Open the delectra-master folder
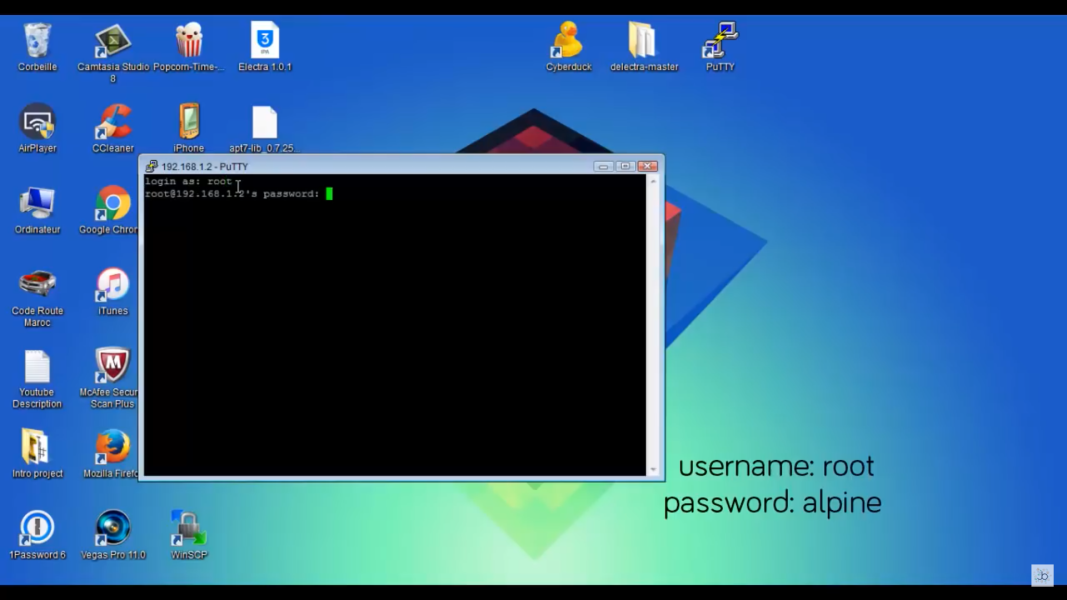The height and width of the screenshot is (600, 1067). tap(643, 42)
